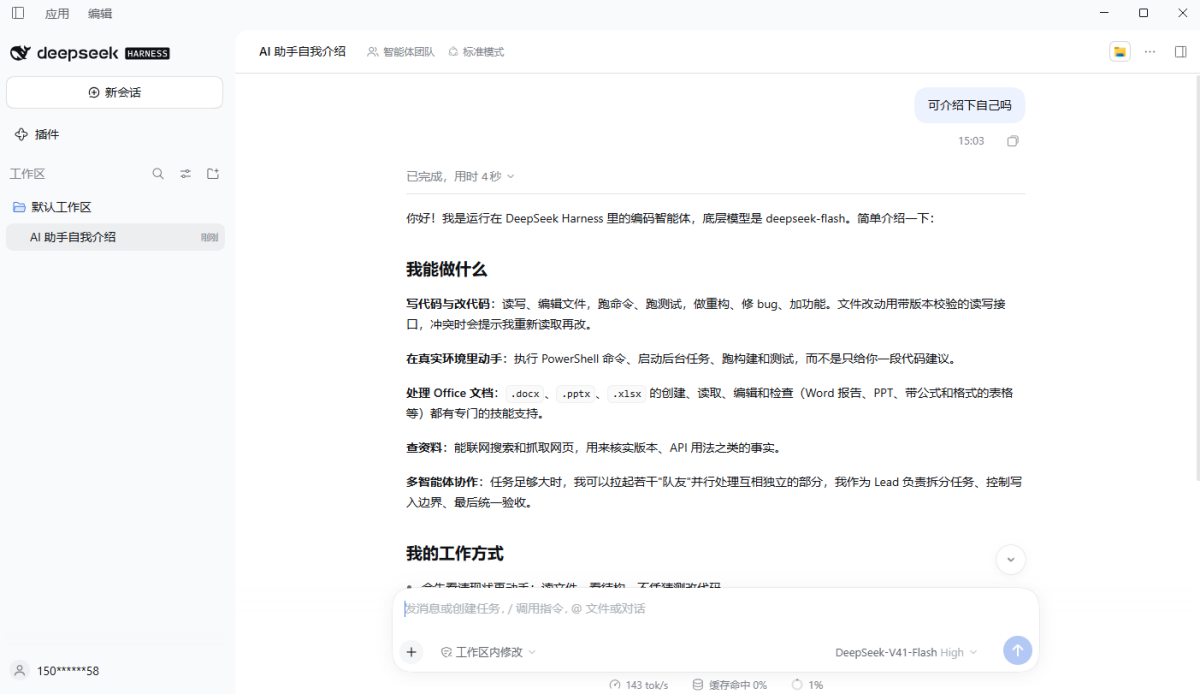
Task: Click the message input field
Action: tap(715, 608)
